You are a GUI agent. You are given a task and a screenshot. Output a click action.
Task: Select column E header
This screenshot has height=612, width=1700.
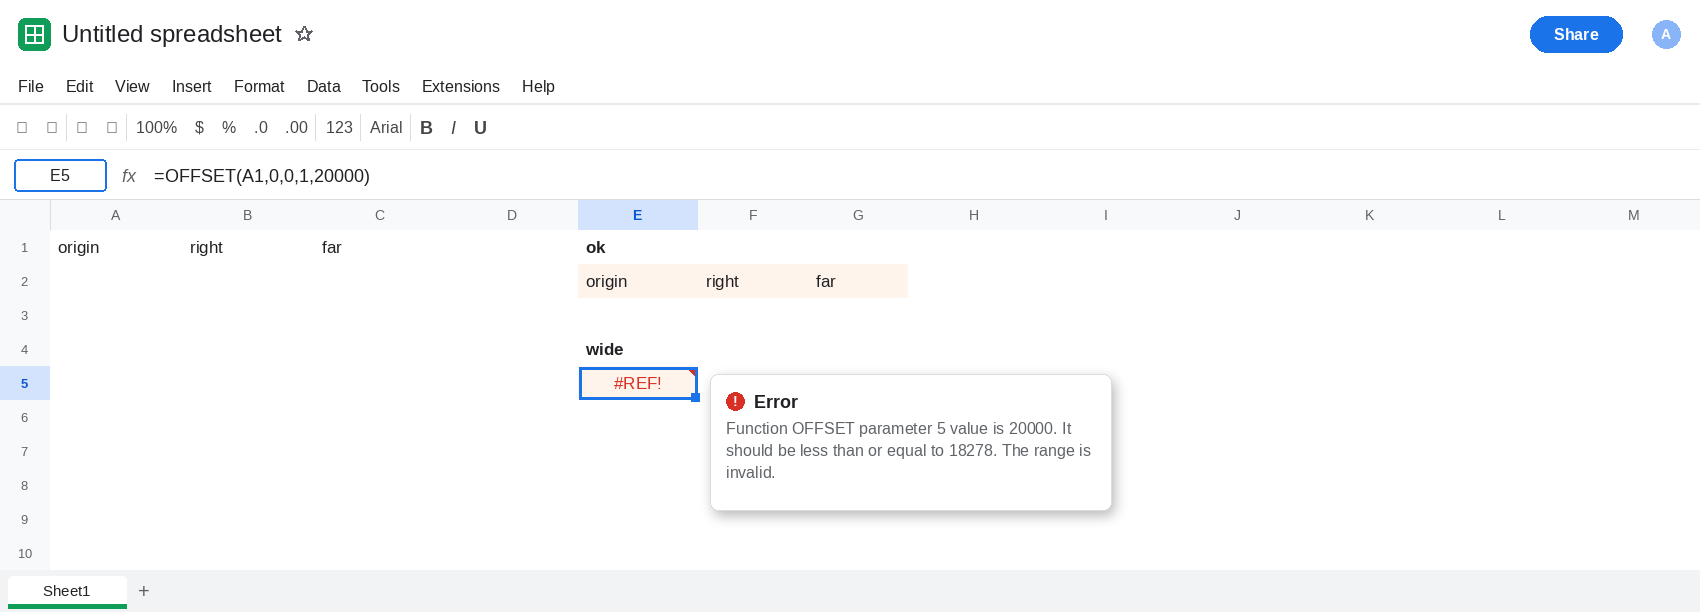pyautogui.click(x=638, y=215)
